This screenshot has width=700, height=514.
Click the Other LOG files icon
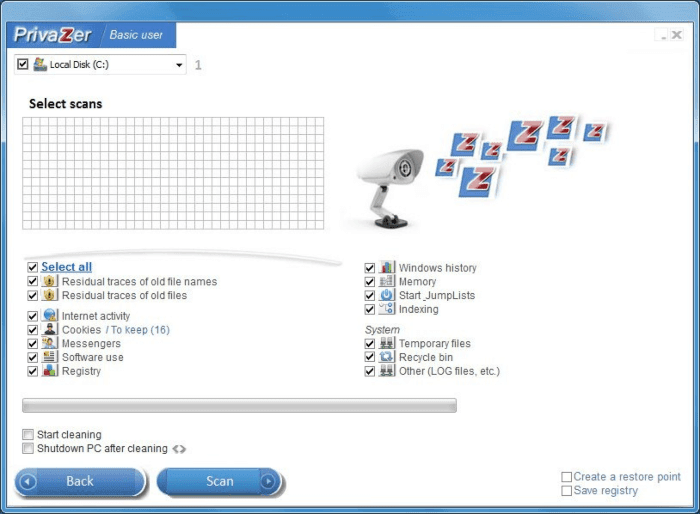click(x=387, y=371)
